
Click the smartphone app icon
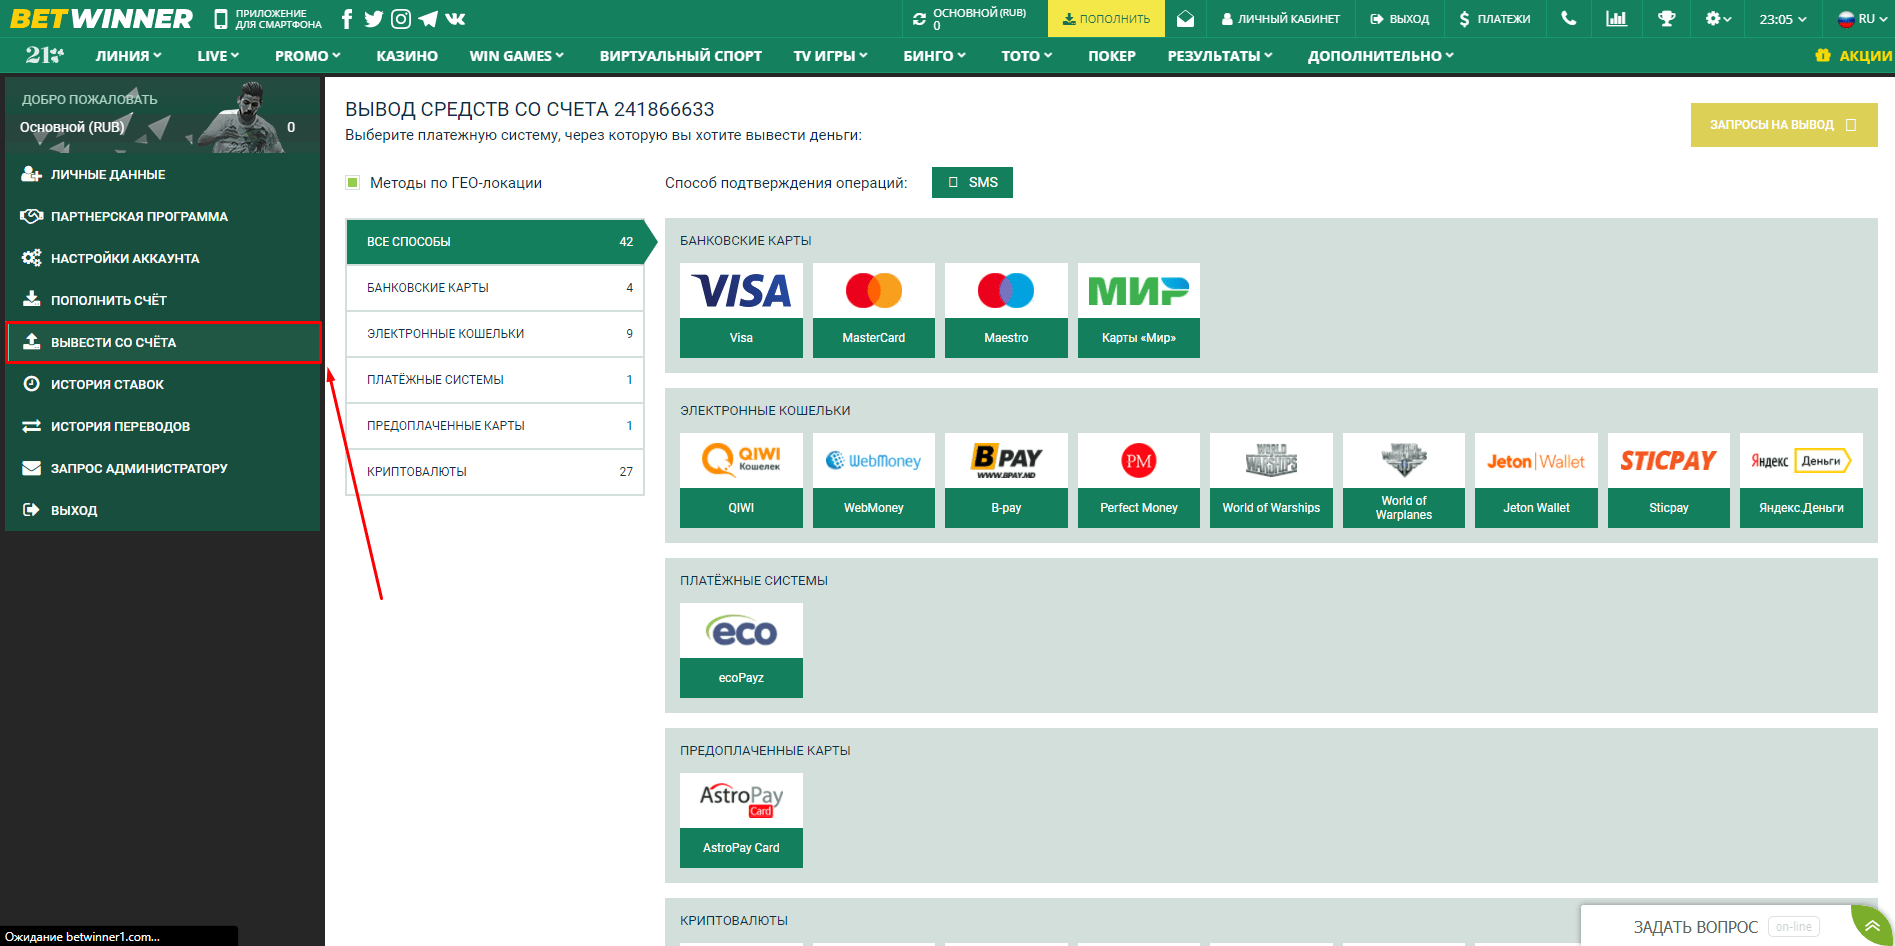pyautogui.click(x=221, y=19)
